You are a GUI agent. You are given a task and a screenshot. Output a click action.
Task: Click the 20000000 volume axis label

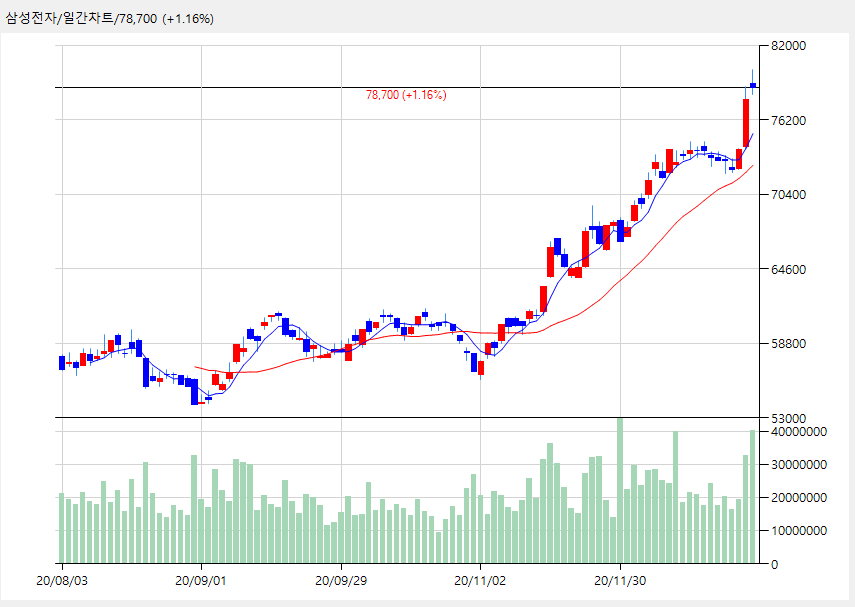[x=799, y=497]
